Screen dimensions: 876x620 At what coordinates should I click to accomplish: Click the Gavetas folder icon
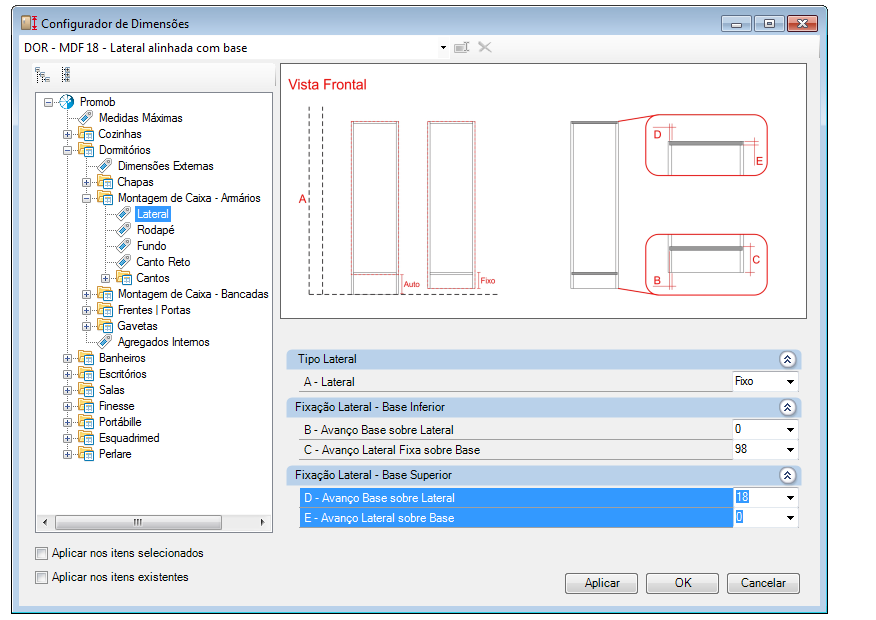tap(104, 326)
